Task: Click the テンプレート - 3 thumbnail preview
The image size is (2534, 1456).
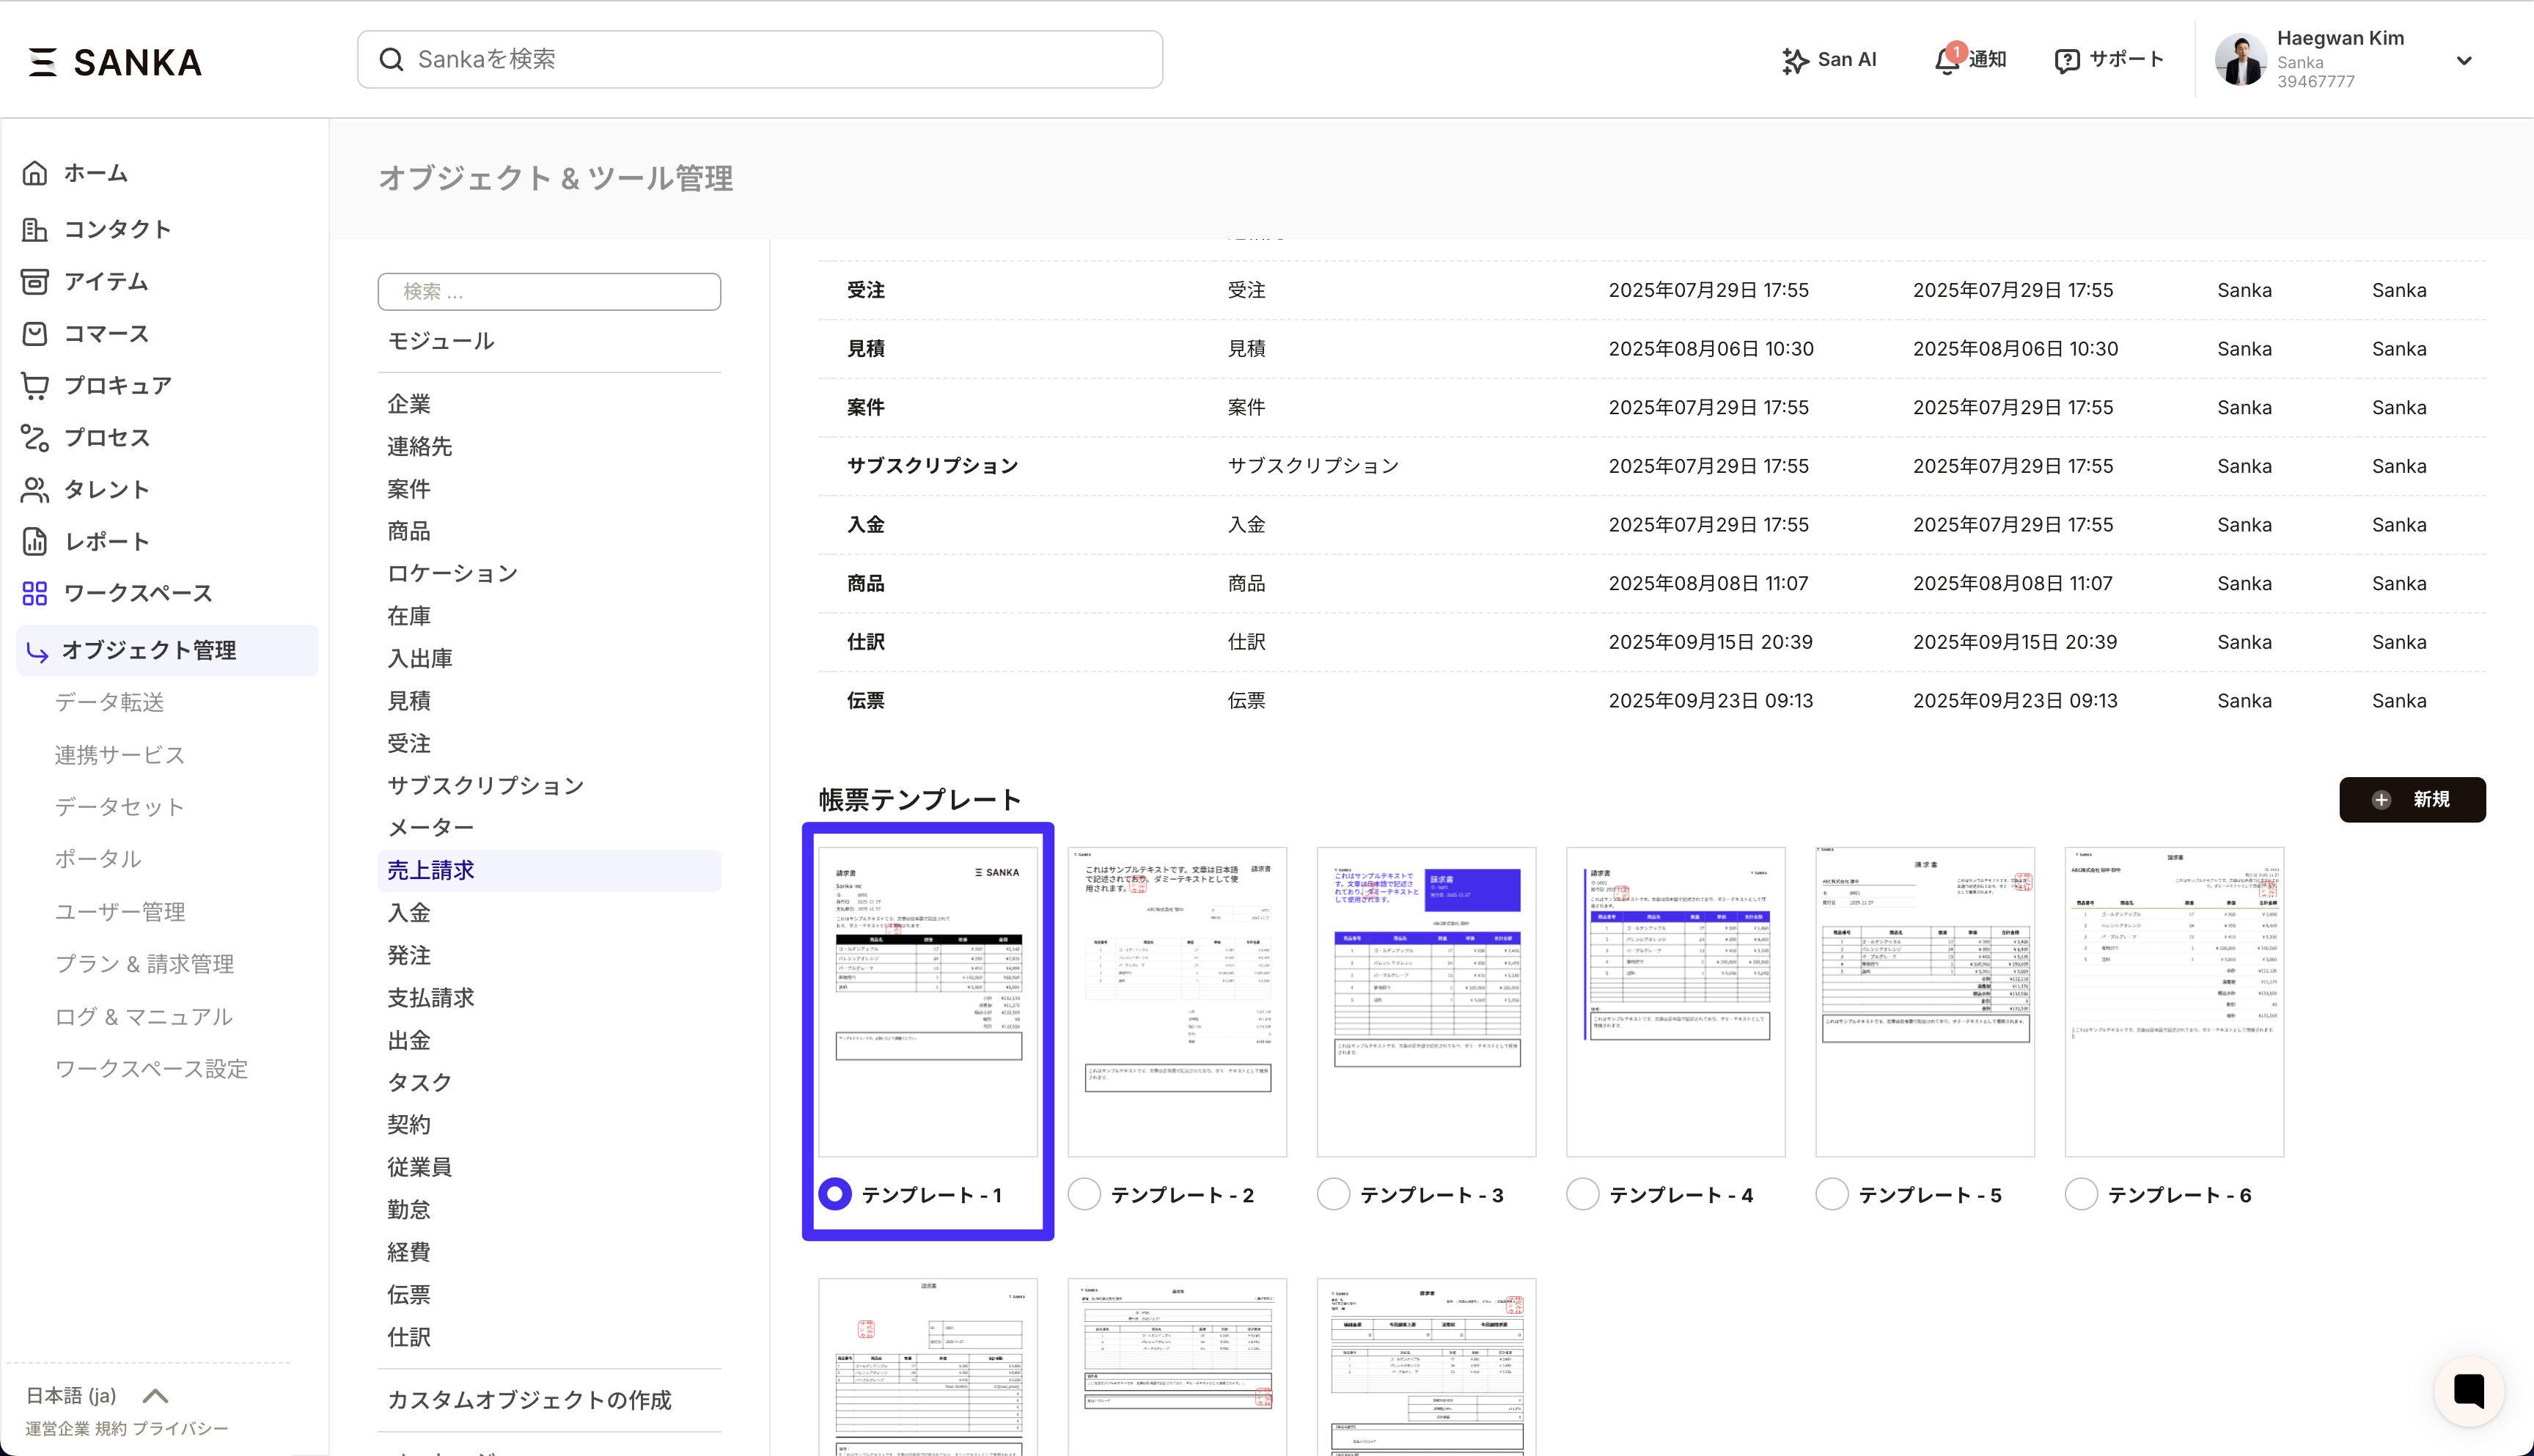Action: click(1426, 1001)
